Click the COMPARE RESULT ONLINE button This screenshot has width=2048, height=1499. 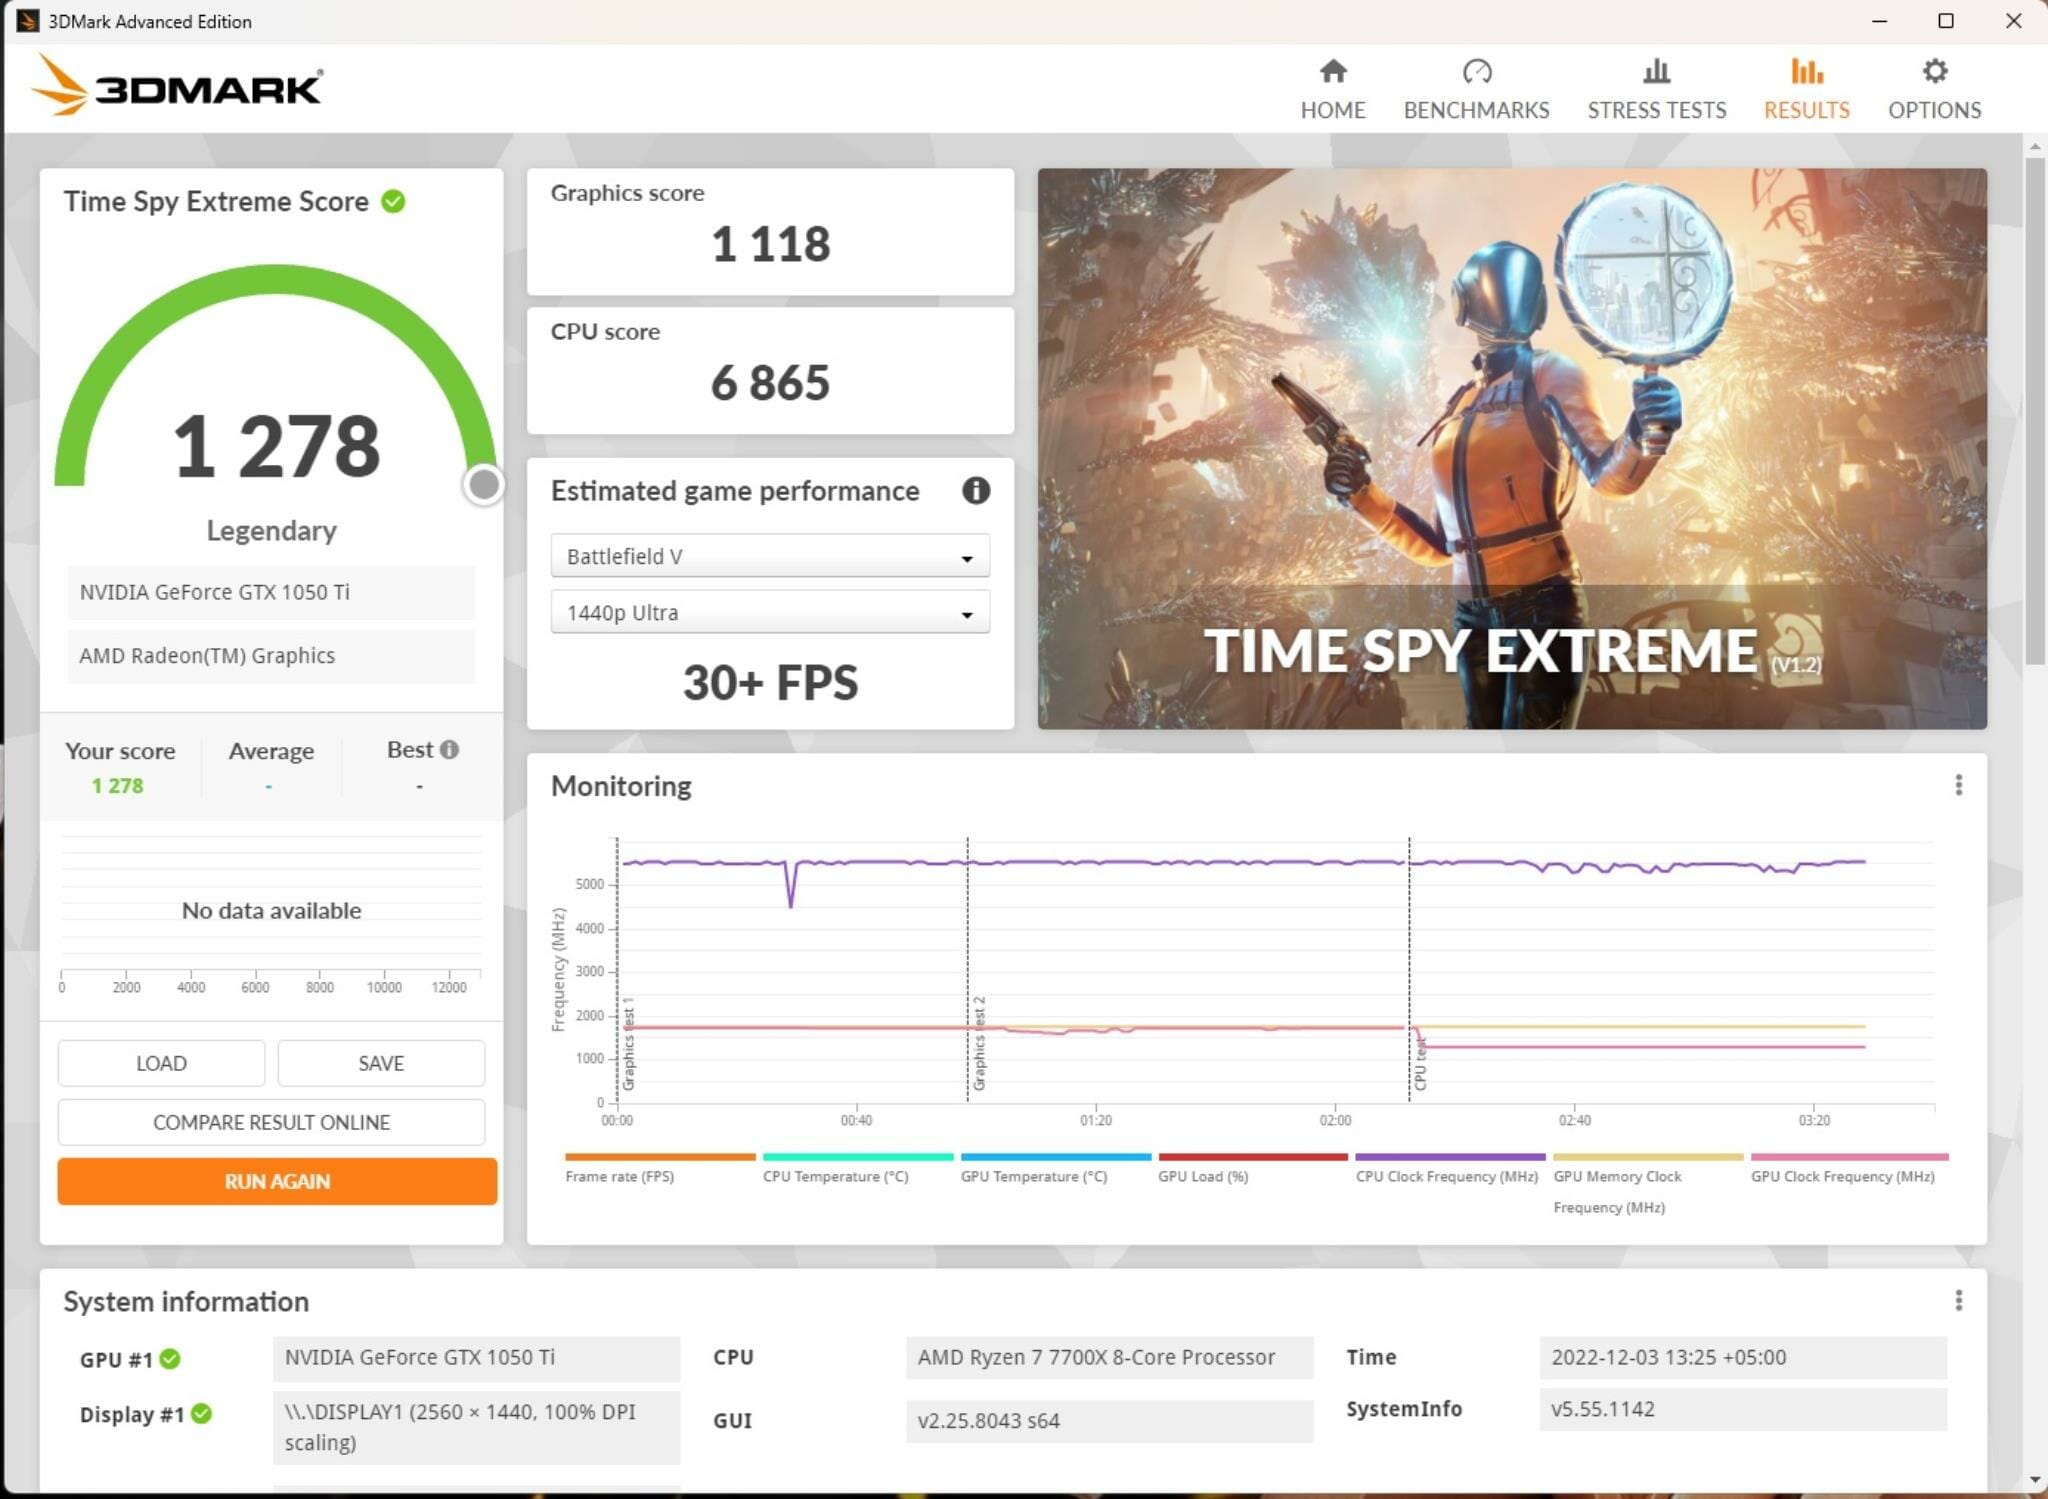[x=270, y=1121]
